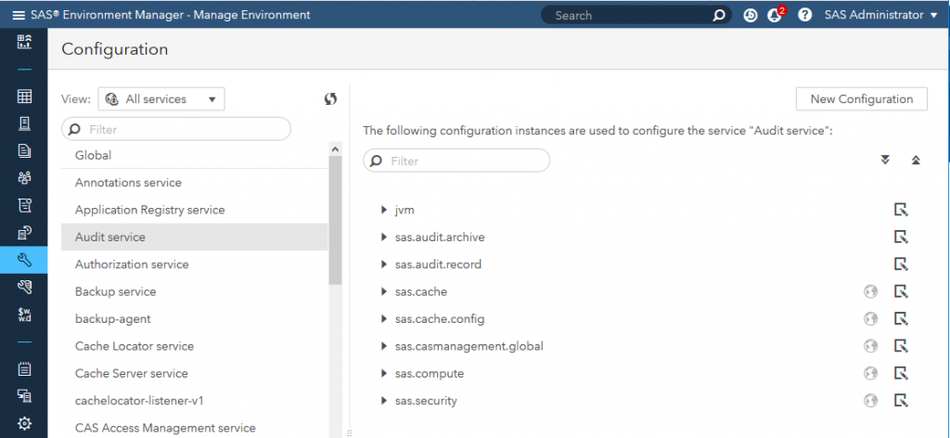
Task: Edit the sas.audit.archive configuration
Action: pos(900,237)
